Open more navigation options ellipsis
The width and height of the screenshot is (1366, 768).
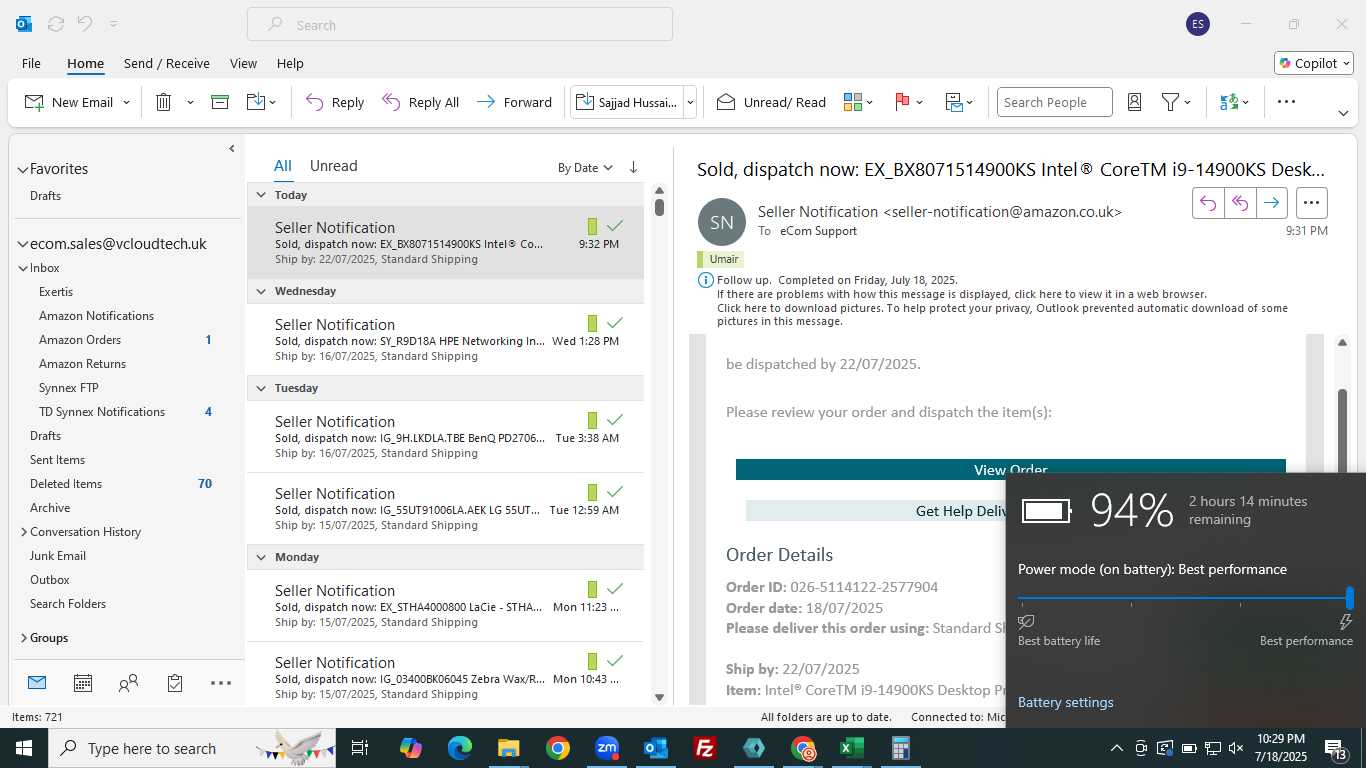pos(221,683)
